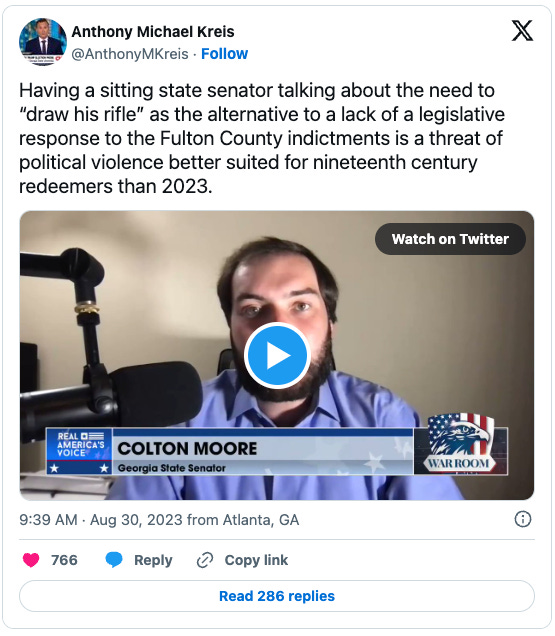The width and height of the screenshot is (555, 636).
Task: Click the Copy link text
Action: pos(256,560)
